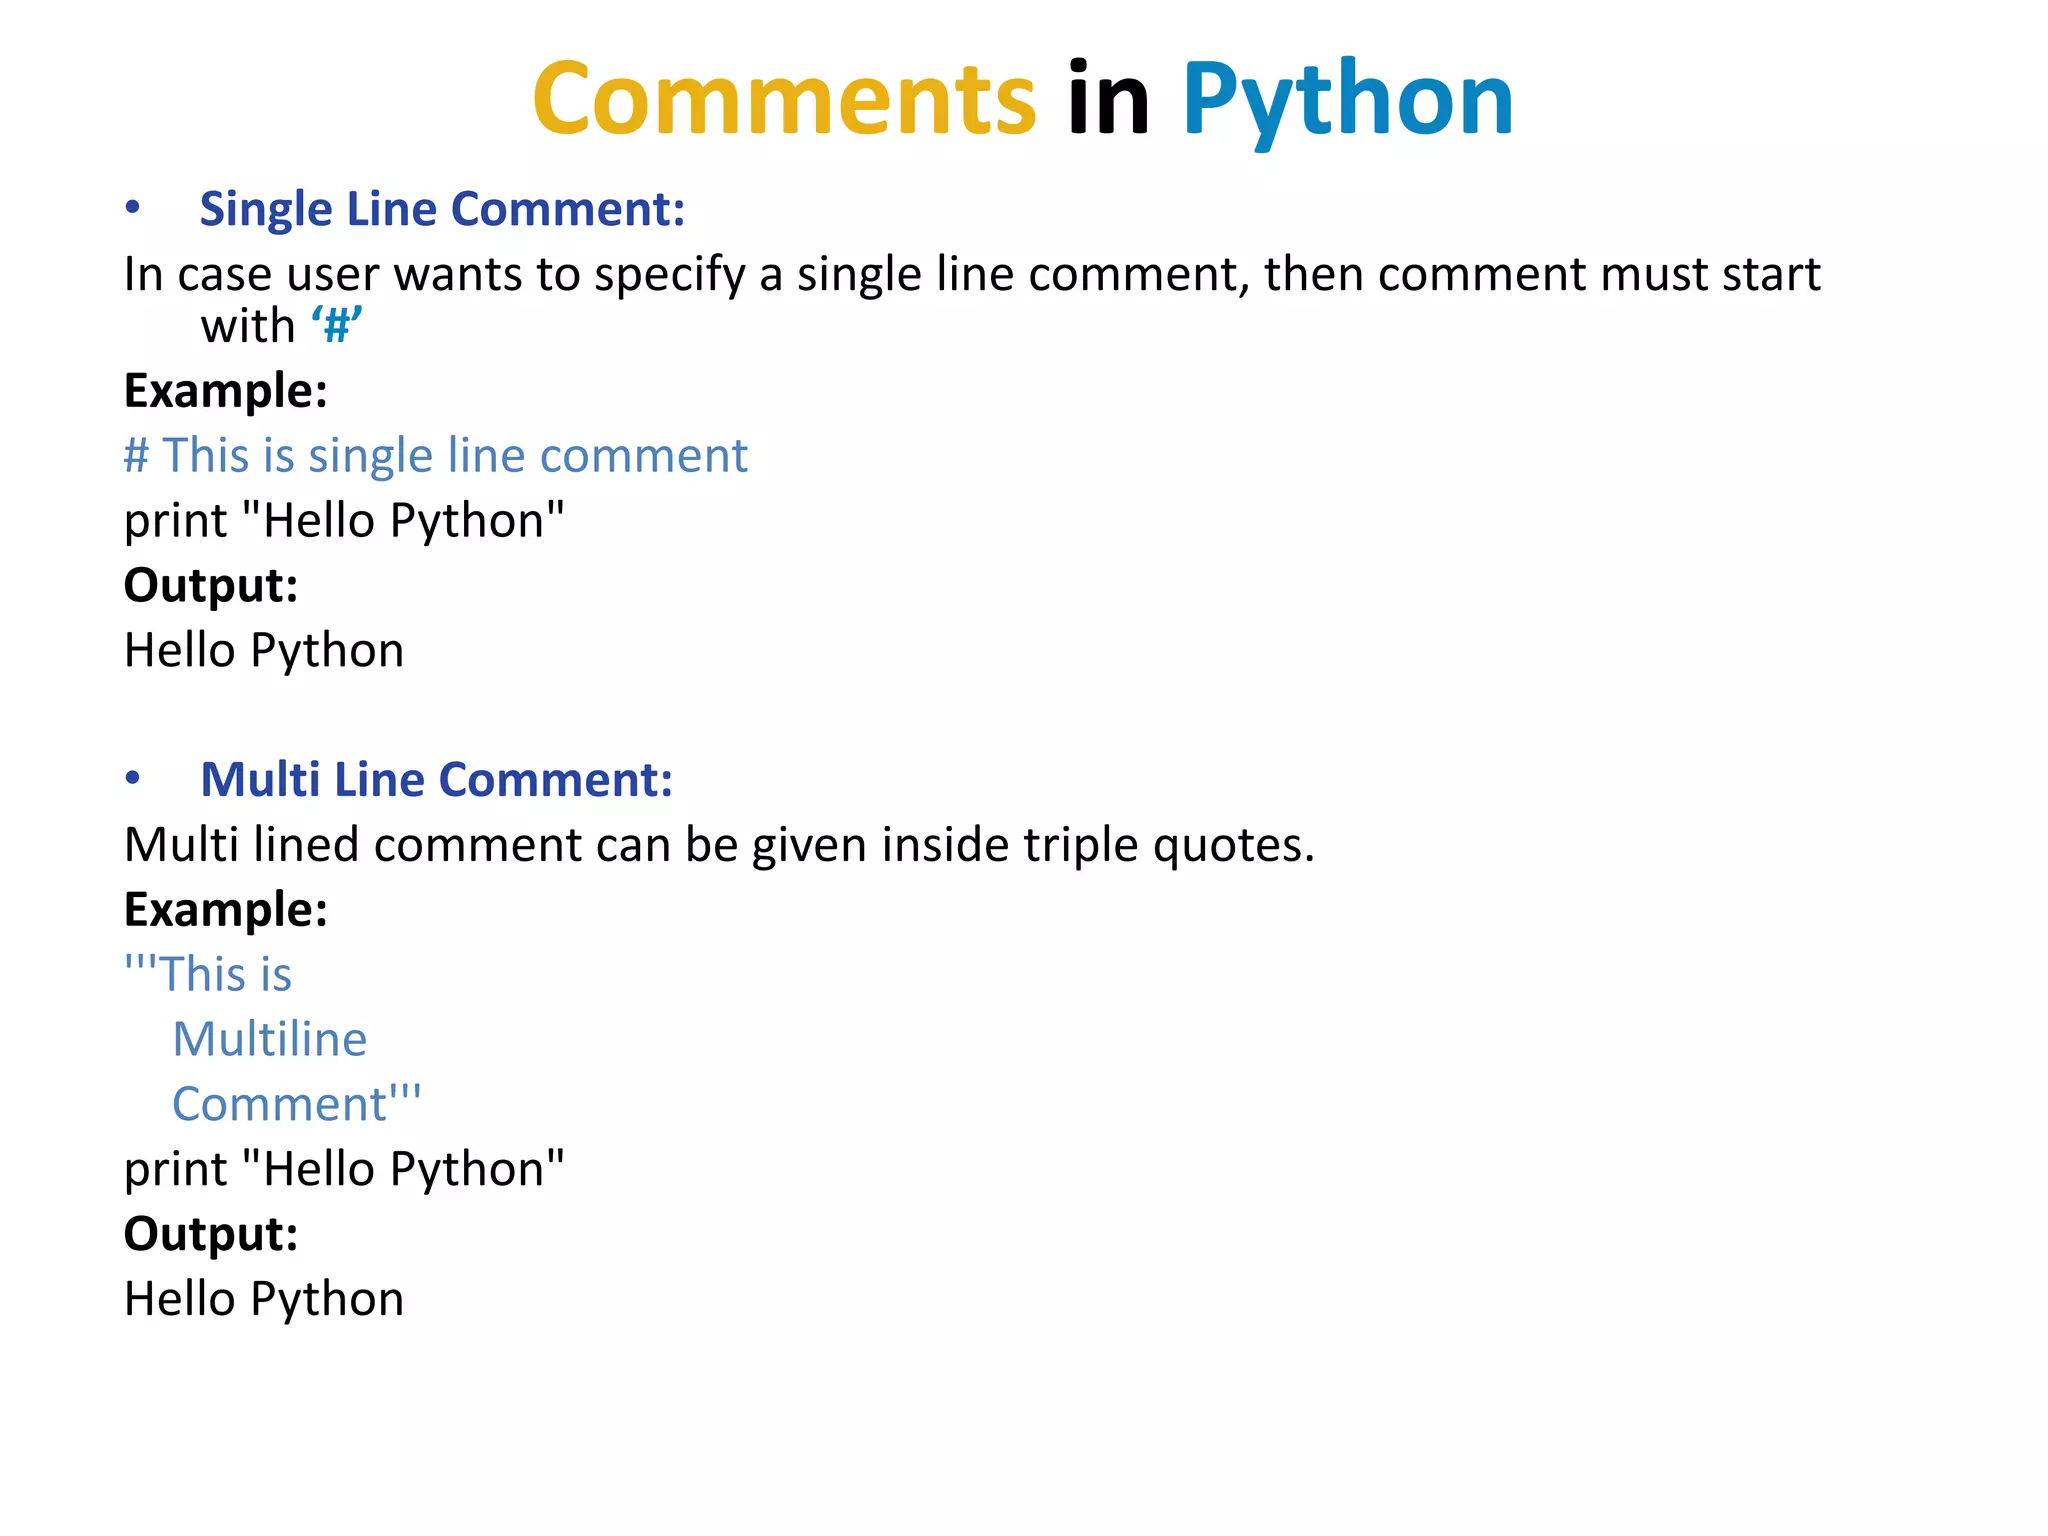
Task: Click the word Python in the title
Action: tap(1347, 102)
